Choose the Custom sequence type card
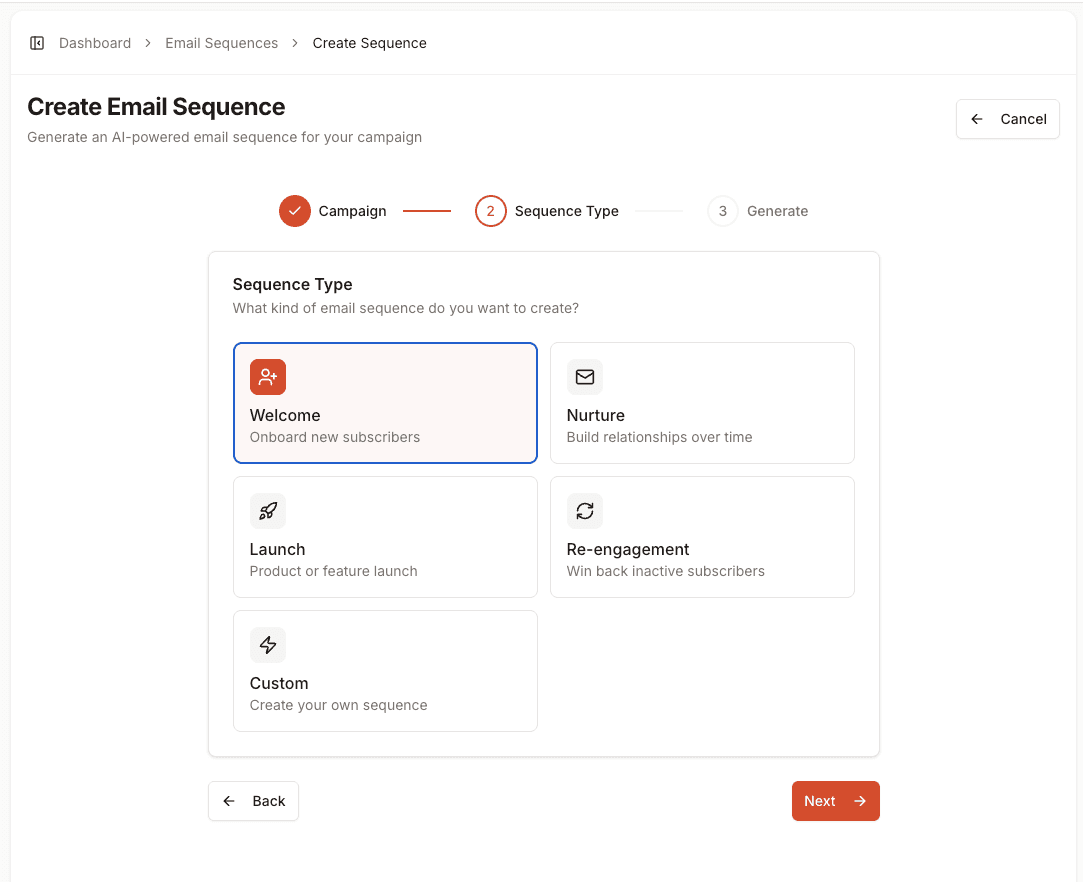1083x882 pixels. (385, 671)
